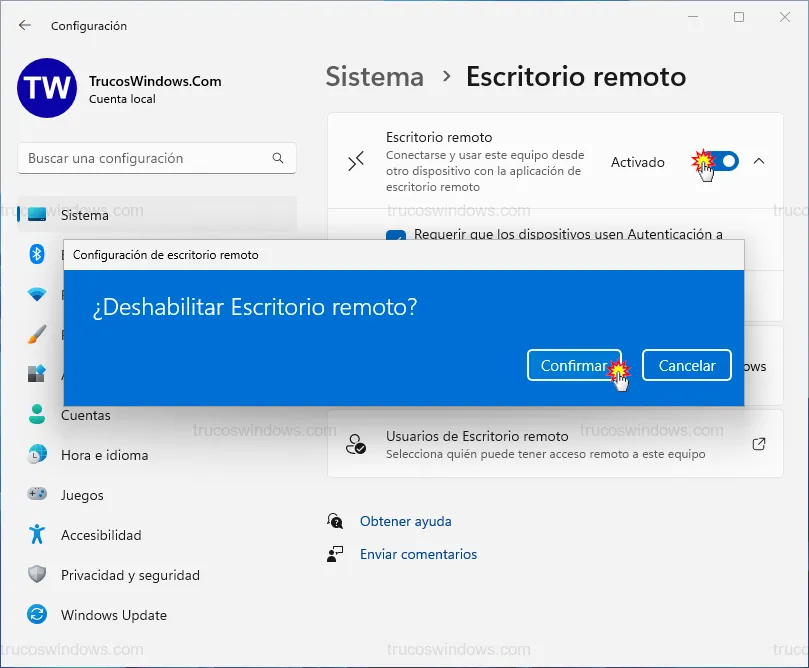Screen dimensions: 809x668
Task: Toggle the Requerir Autenticación checkbox
Action: coord(396,236)
